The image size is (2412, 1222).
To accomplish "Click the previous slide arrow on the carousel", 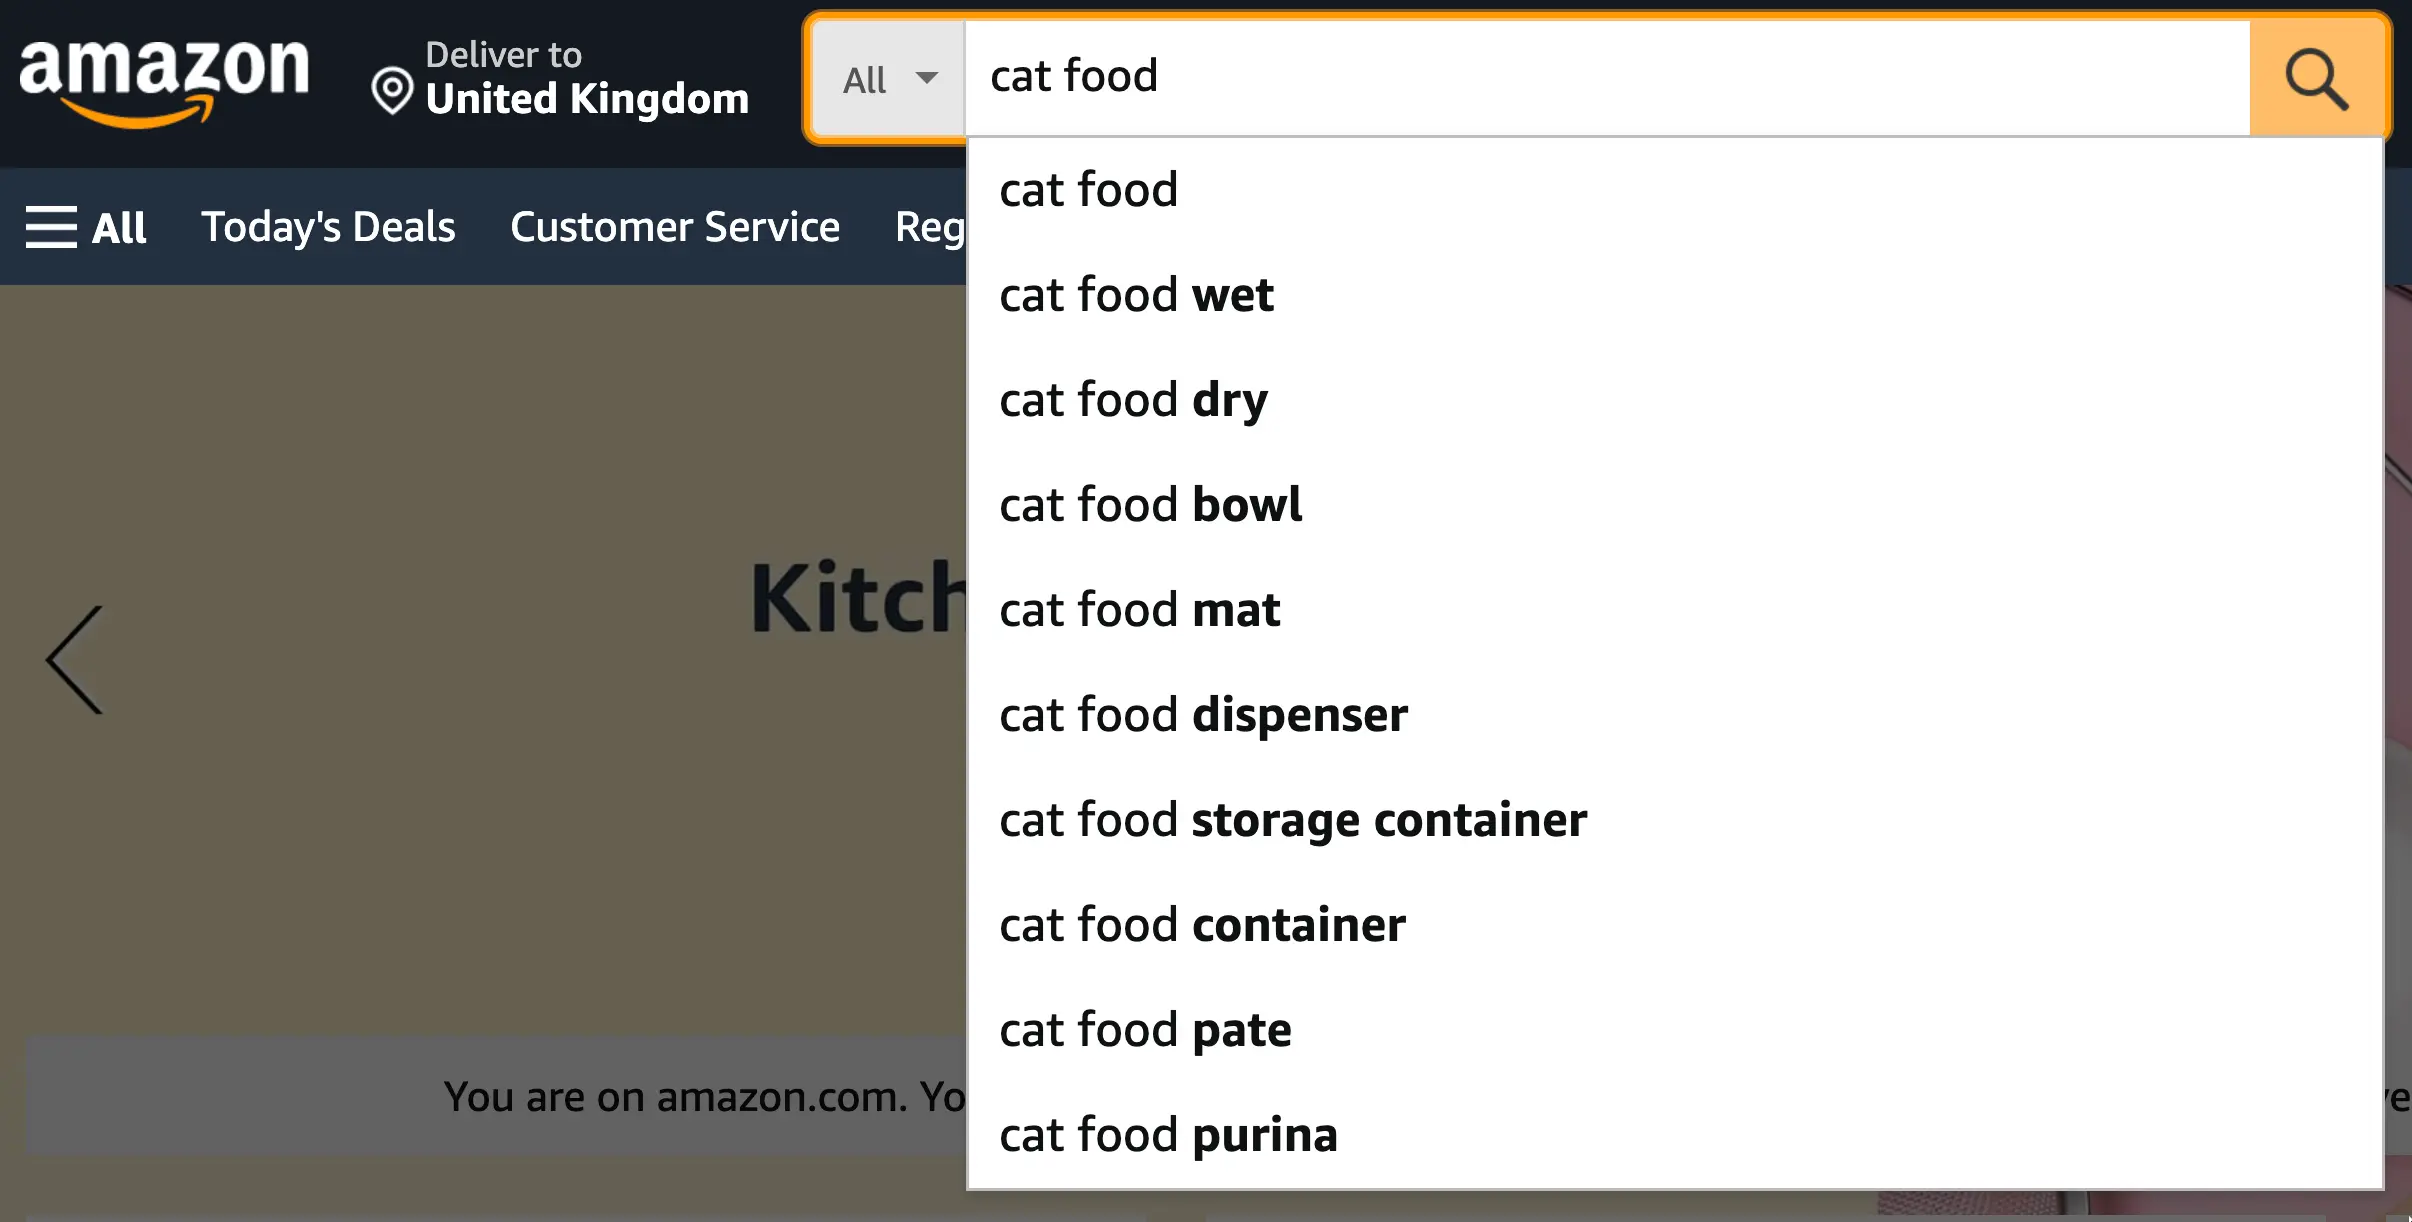I will point(76,659).
